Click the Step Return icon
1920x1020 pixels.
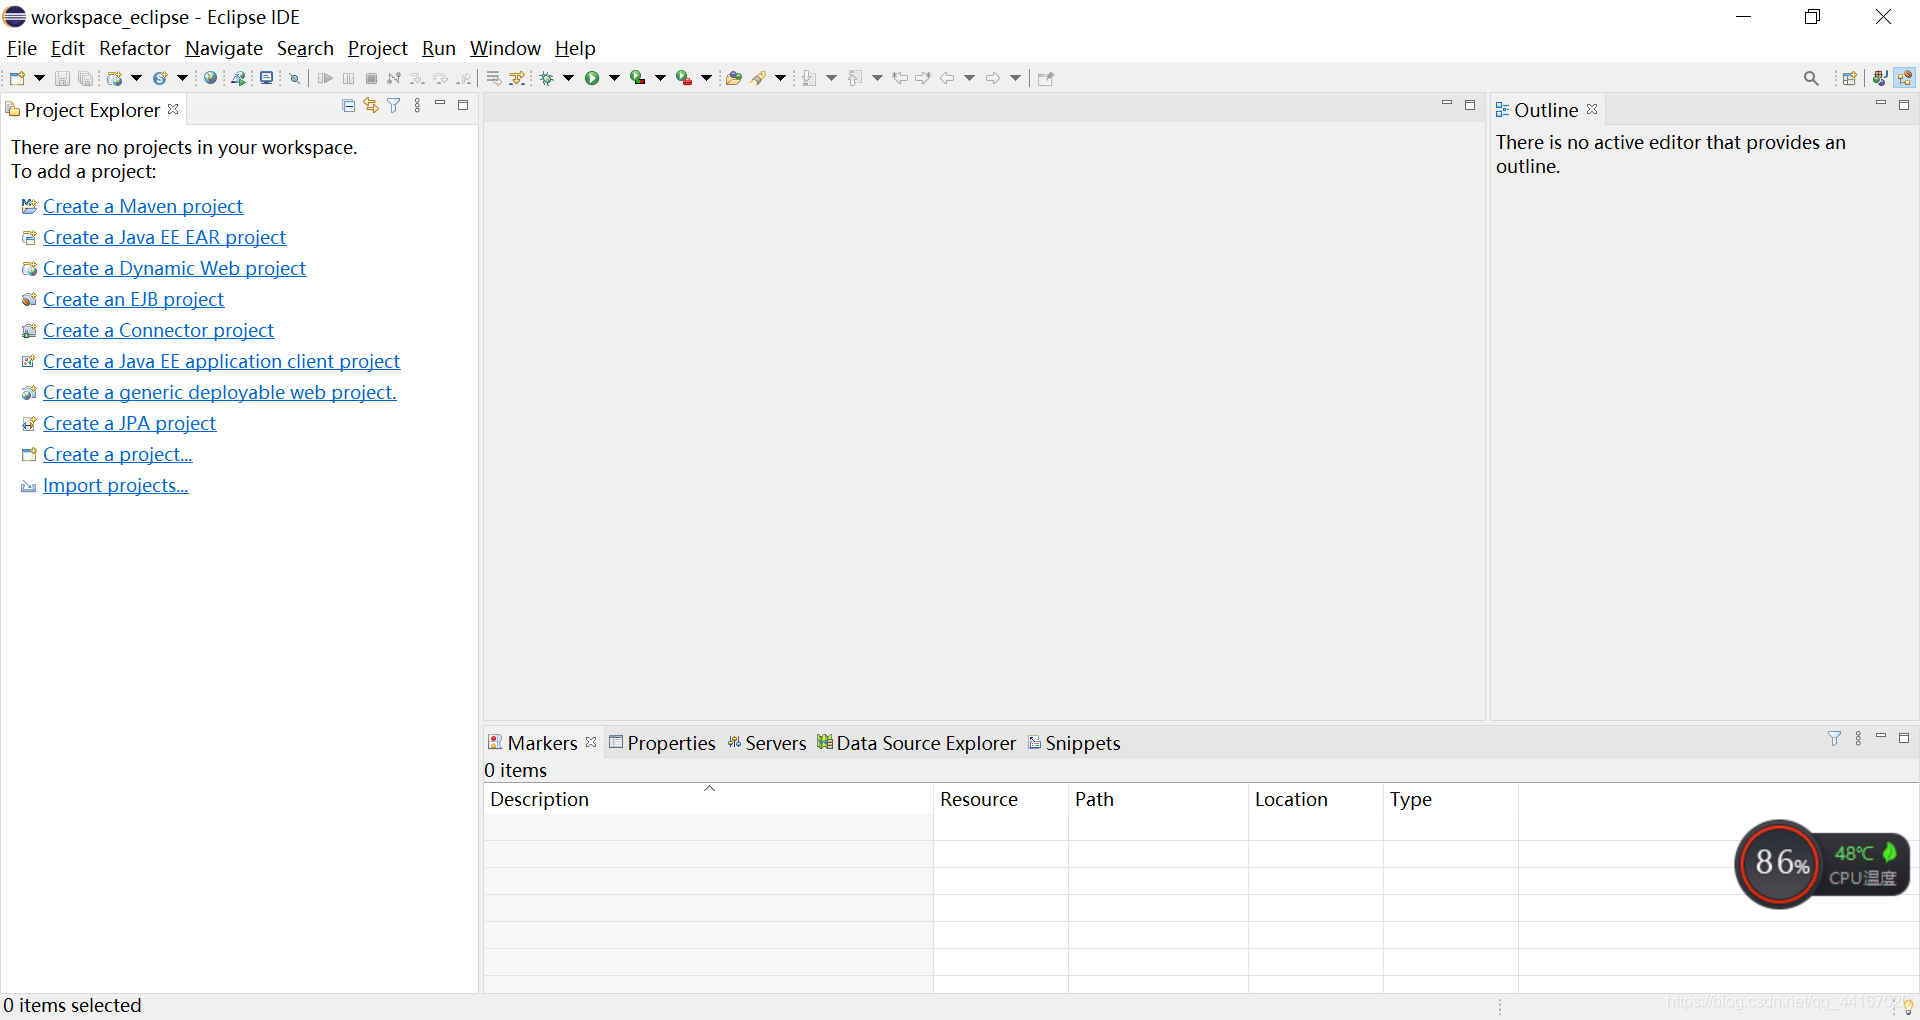point(464,78)
